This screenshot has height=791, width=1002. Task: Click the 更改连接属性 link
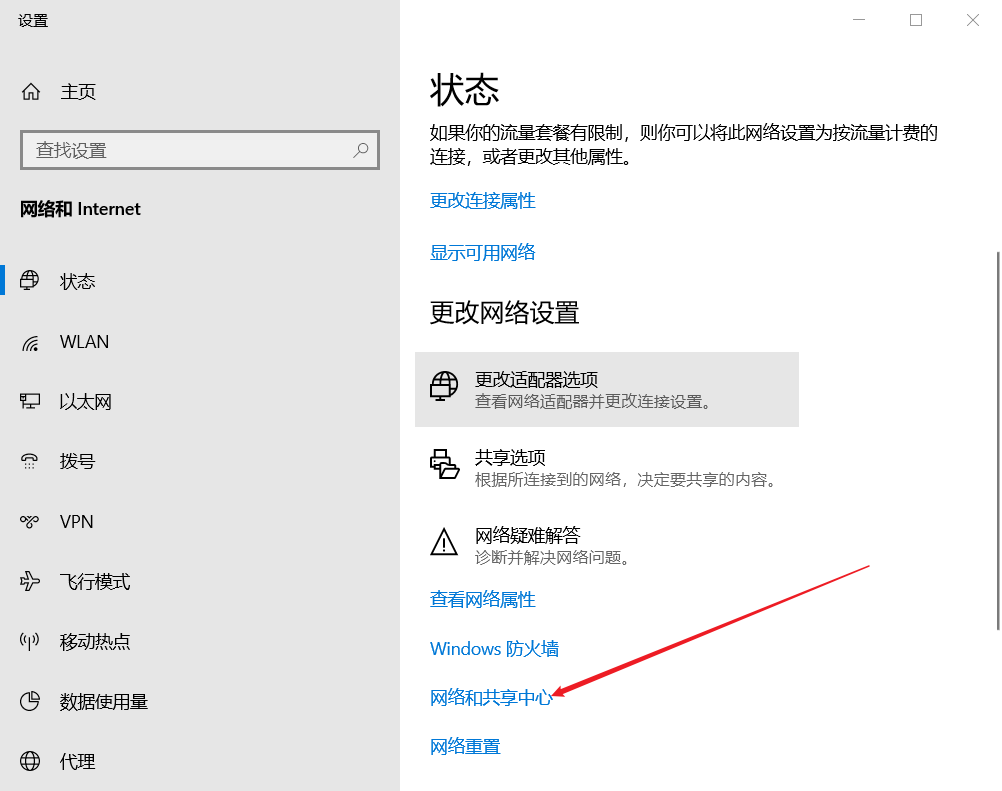pyautogui.click(x=482, y=201)
